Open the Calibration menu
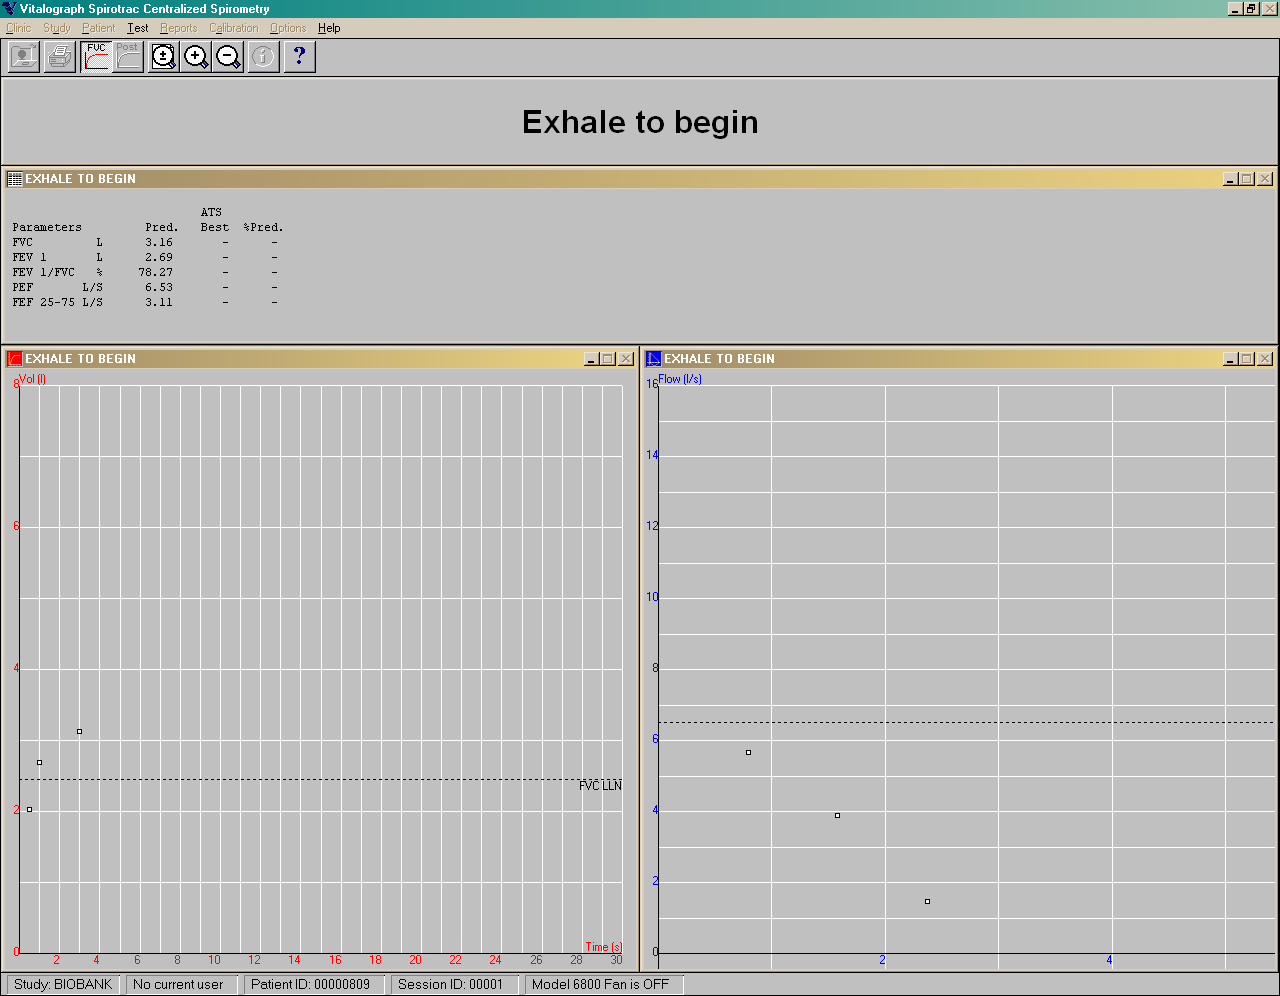 pyautogui.click(x=233, y=28)
